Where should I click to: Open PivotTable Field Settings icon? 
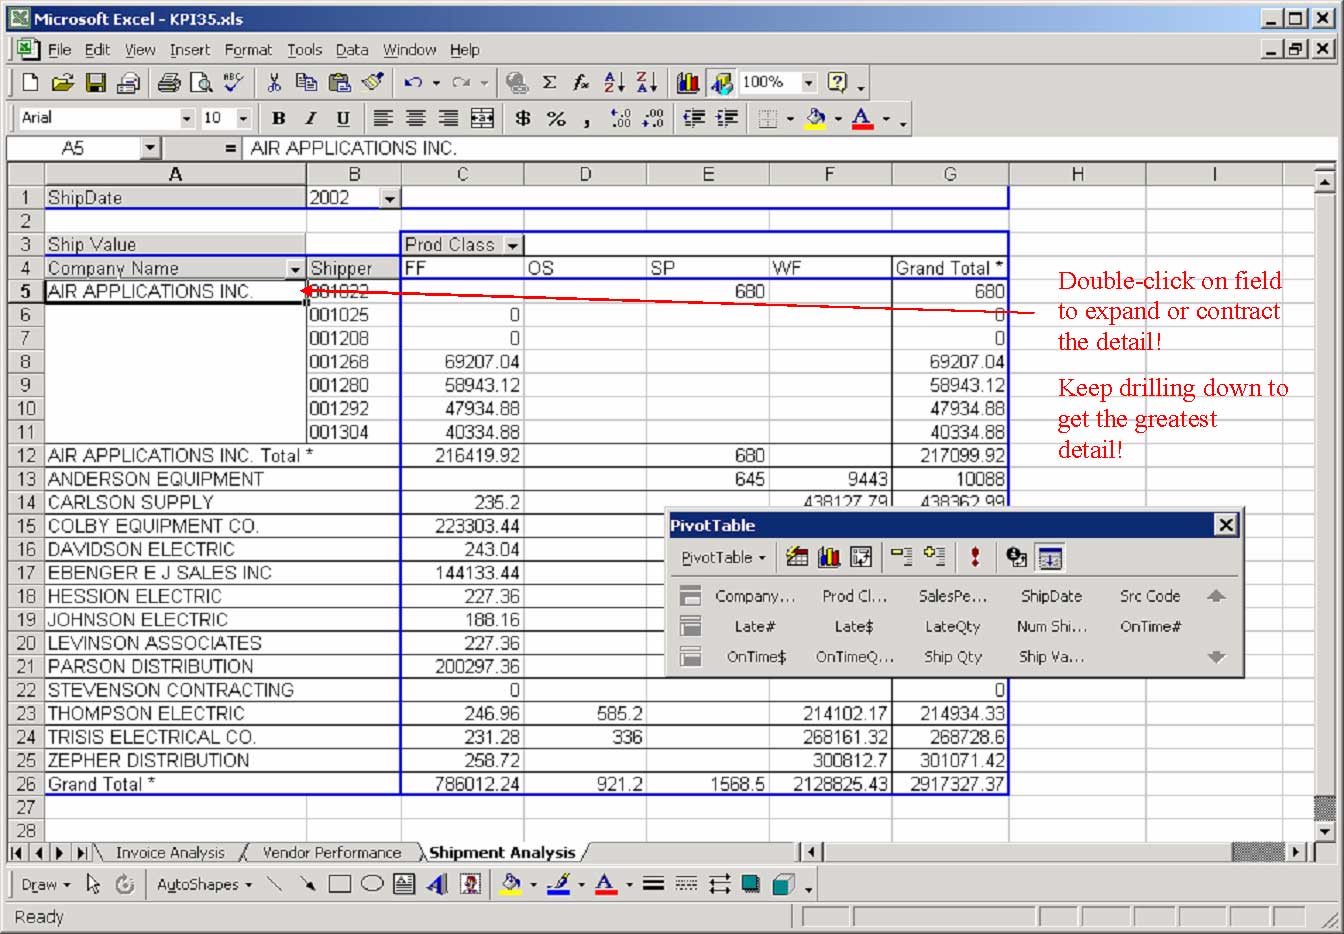[1017, 557]
